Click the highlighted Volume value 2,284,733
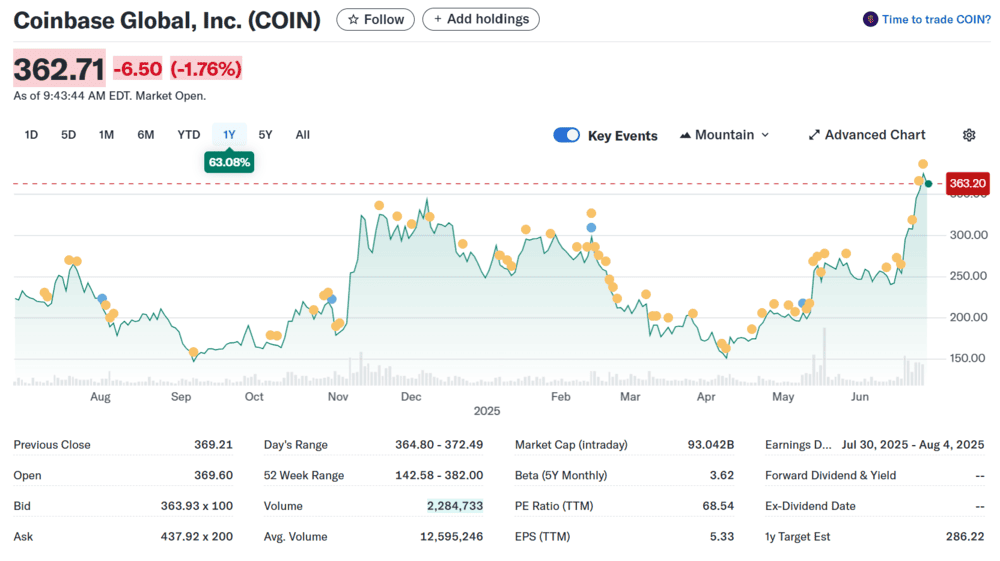Screen dimensions: 1000x561 pyautogui.click(x=455, y=506)
